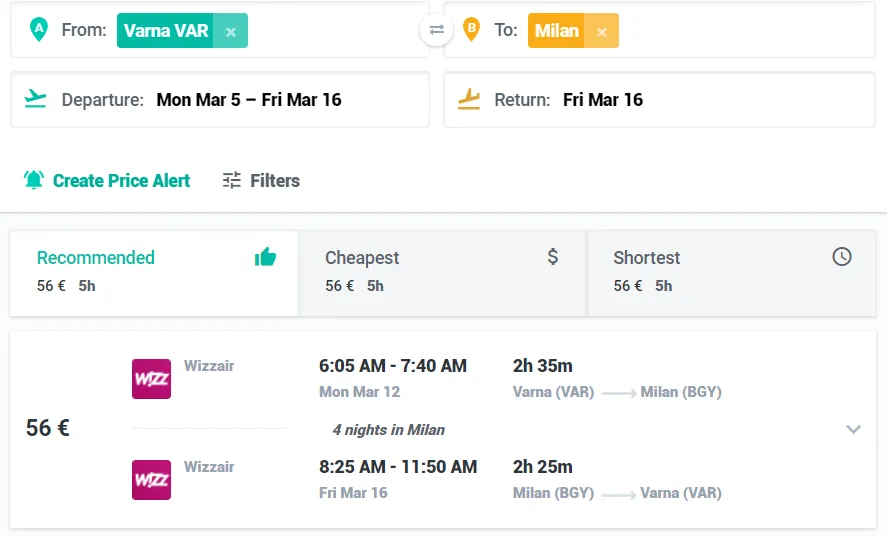Expand flight details with chevron arrow
Screen dimensions: 887x537
853,429
